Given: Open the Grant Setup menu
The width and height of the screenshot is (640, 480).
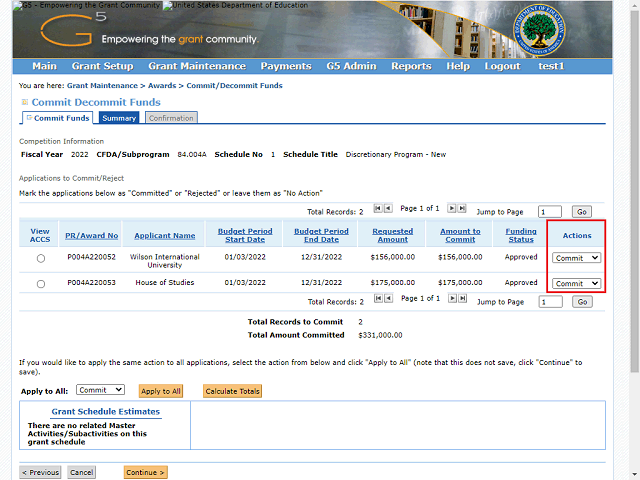Looking at the screenshot, I should pos(102,66).
